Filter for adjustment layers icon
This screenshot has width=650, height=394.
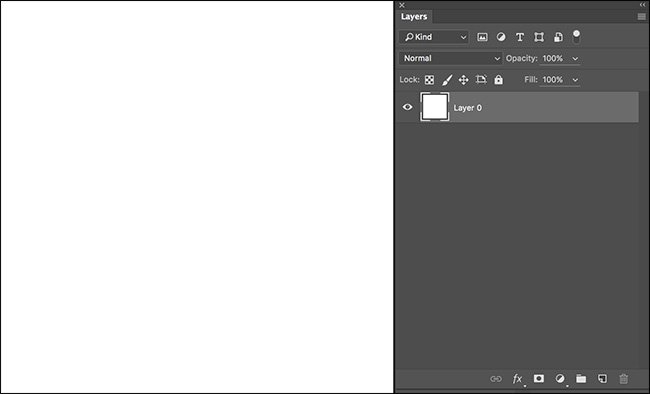point(501,37)
